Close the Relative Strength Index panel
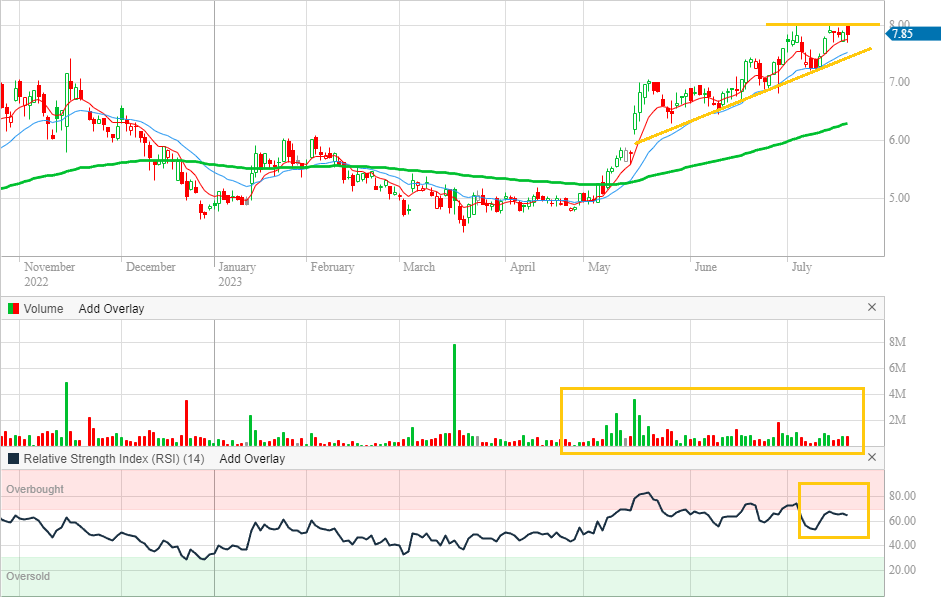This screenshot has height=597, width=945. [x=871, y=458]
